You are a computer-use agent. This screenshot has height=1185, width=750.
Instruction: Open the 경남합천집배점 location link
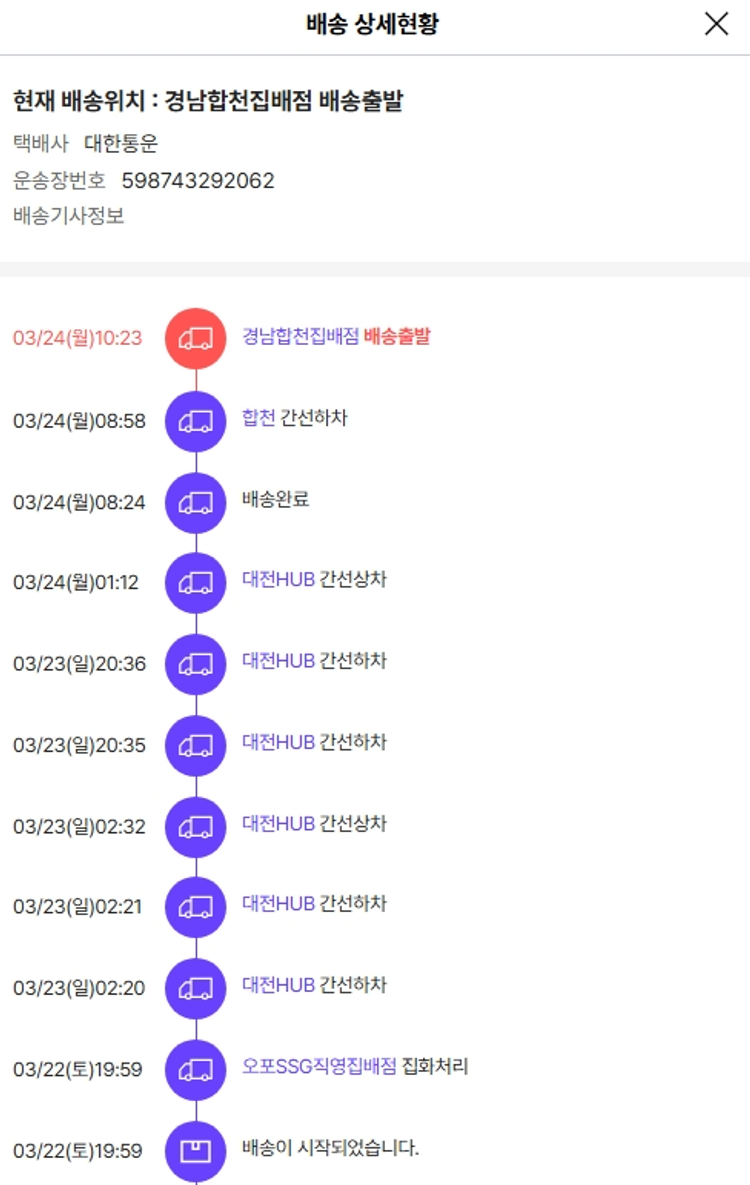click(300, 337)
